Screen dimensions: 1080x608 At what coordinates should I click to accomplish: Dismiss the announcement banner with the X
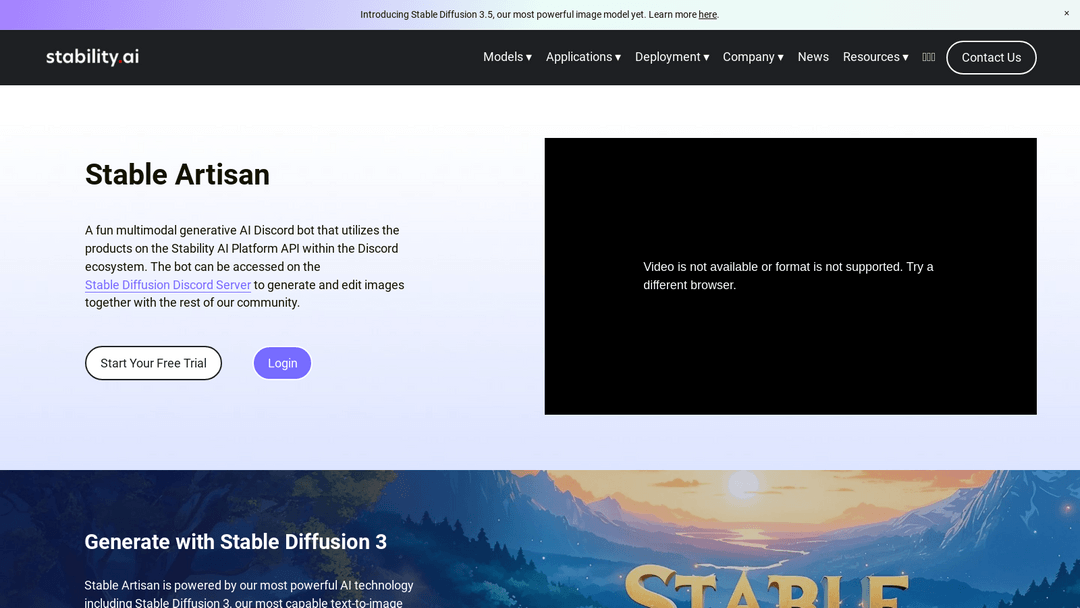pos(1066,13)
